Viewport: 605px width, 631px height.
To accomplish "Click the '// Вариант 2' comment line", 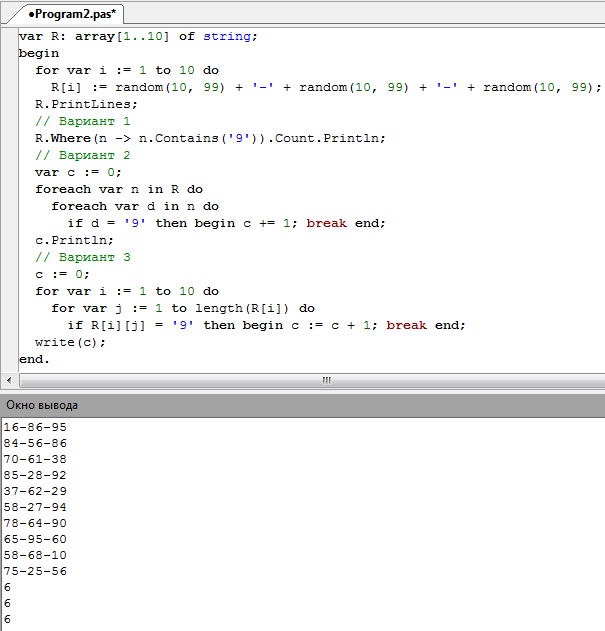I will click(83, 155).
